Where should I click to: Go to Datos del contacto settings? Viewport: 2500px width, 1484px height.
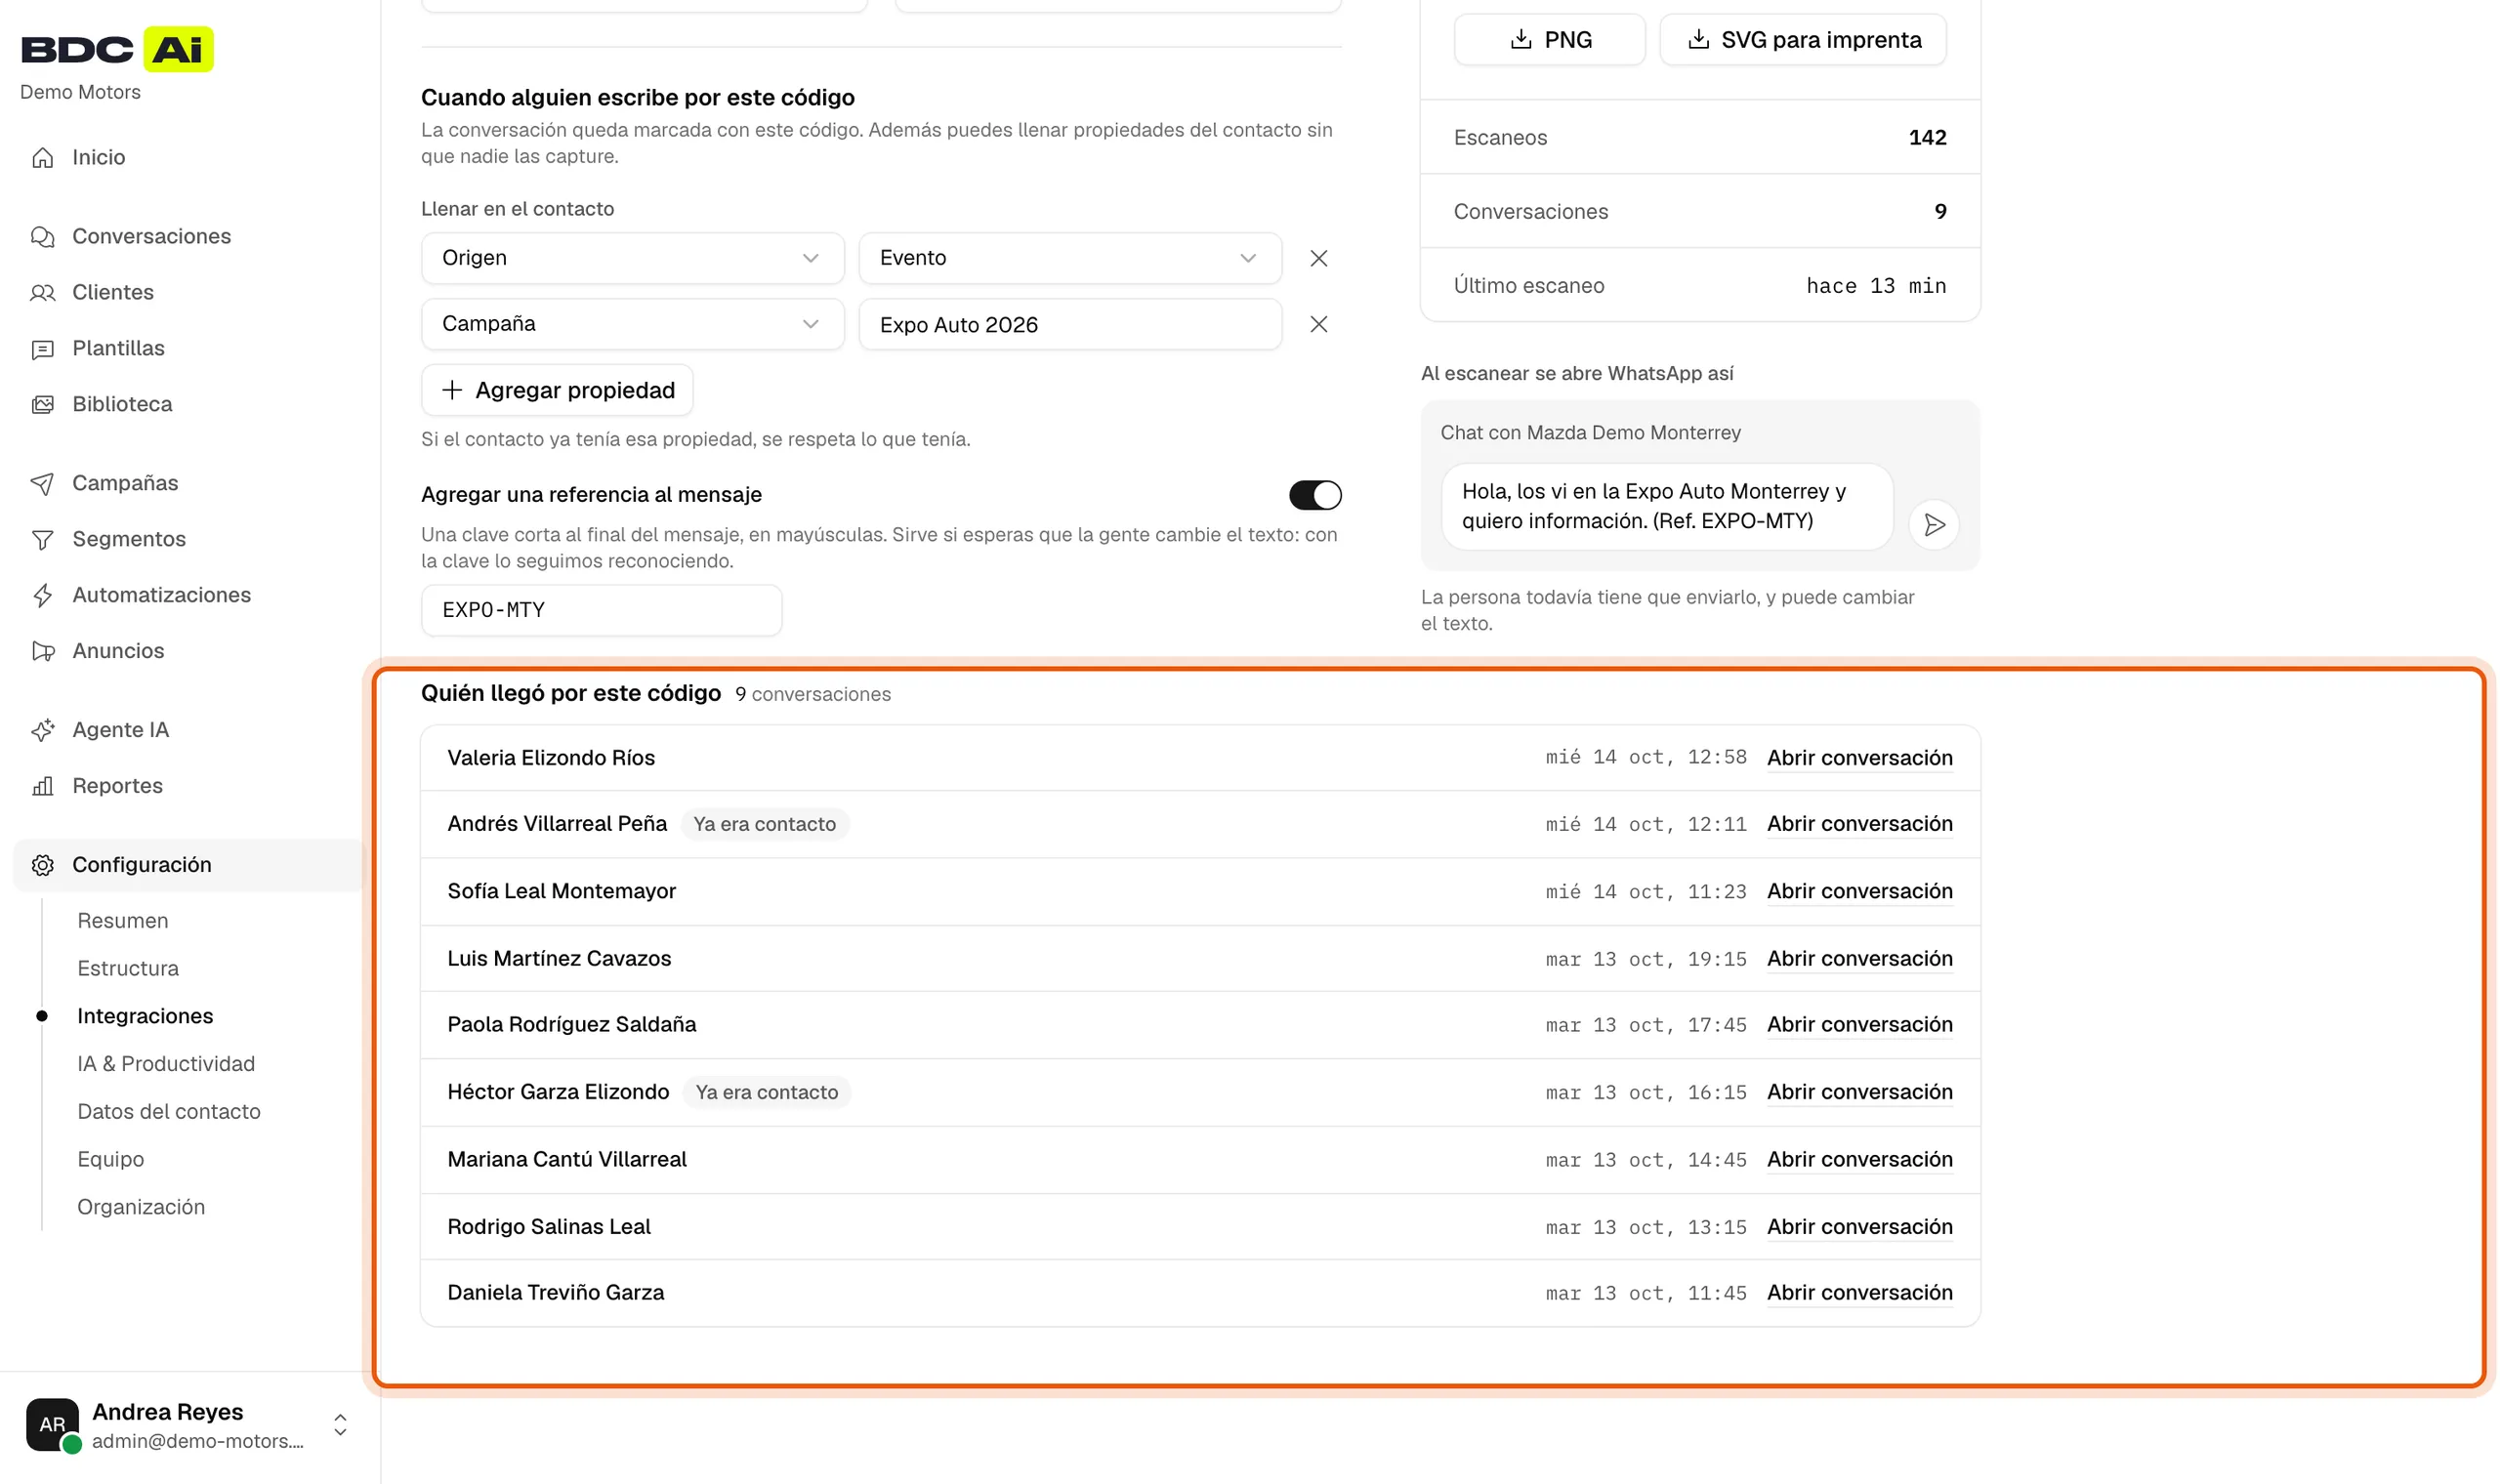169,1113
